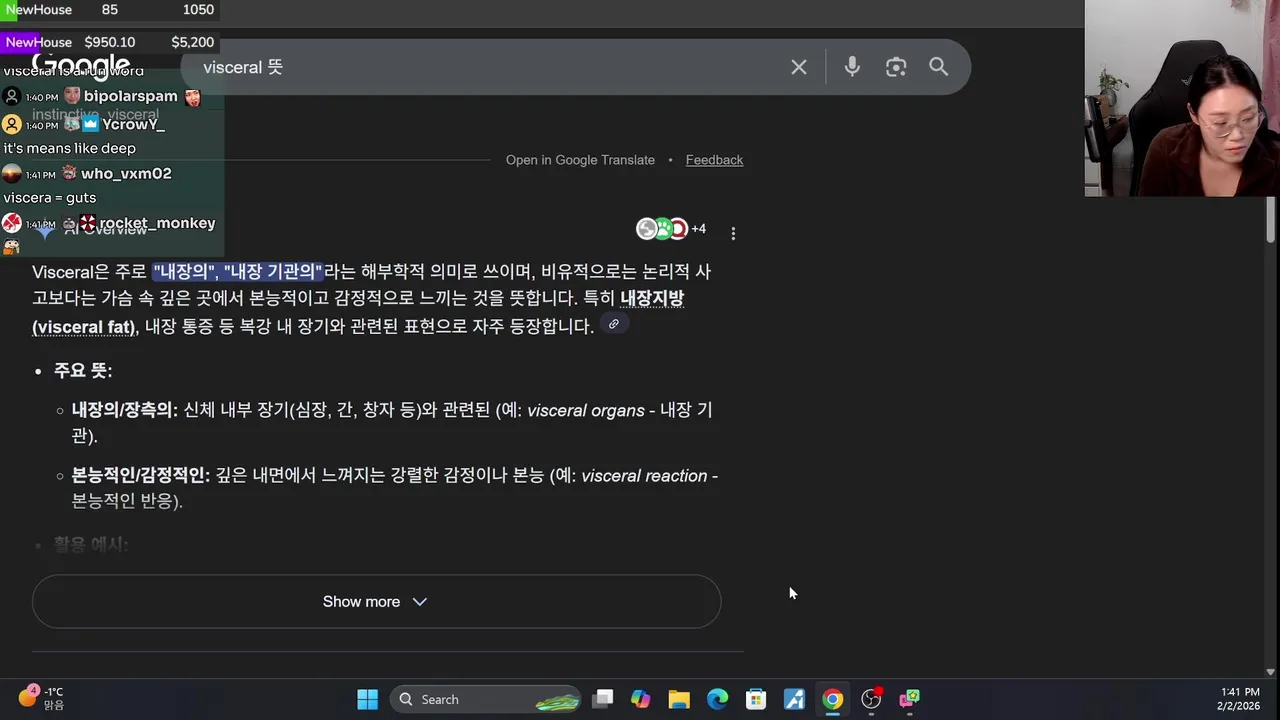Viewport: 1280px width, 720px height.
Task: Click the Google logo
Action: (80, 66)
